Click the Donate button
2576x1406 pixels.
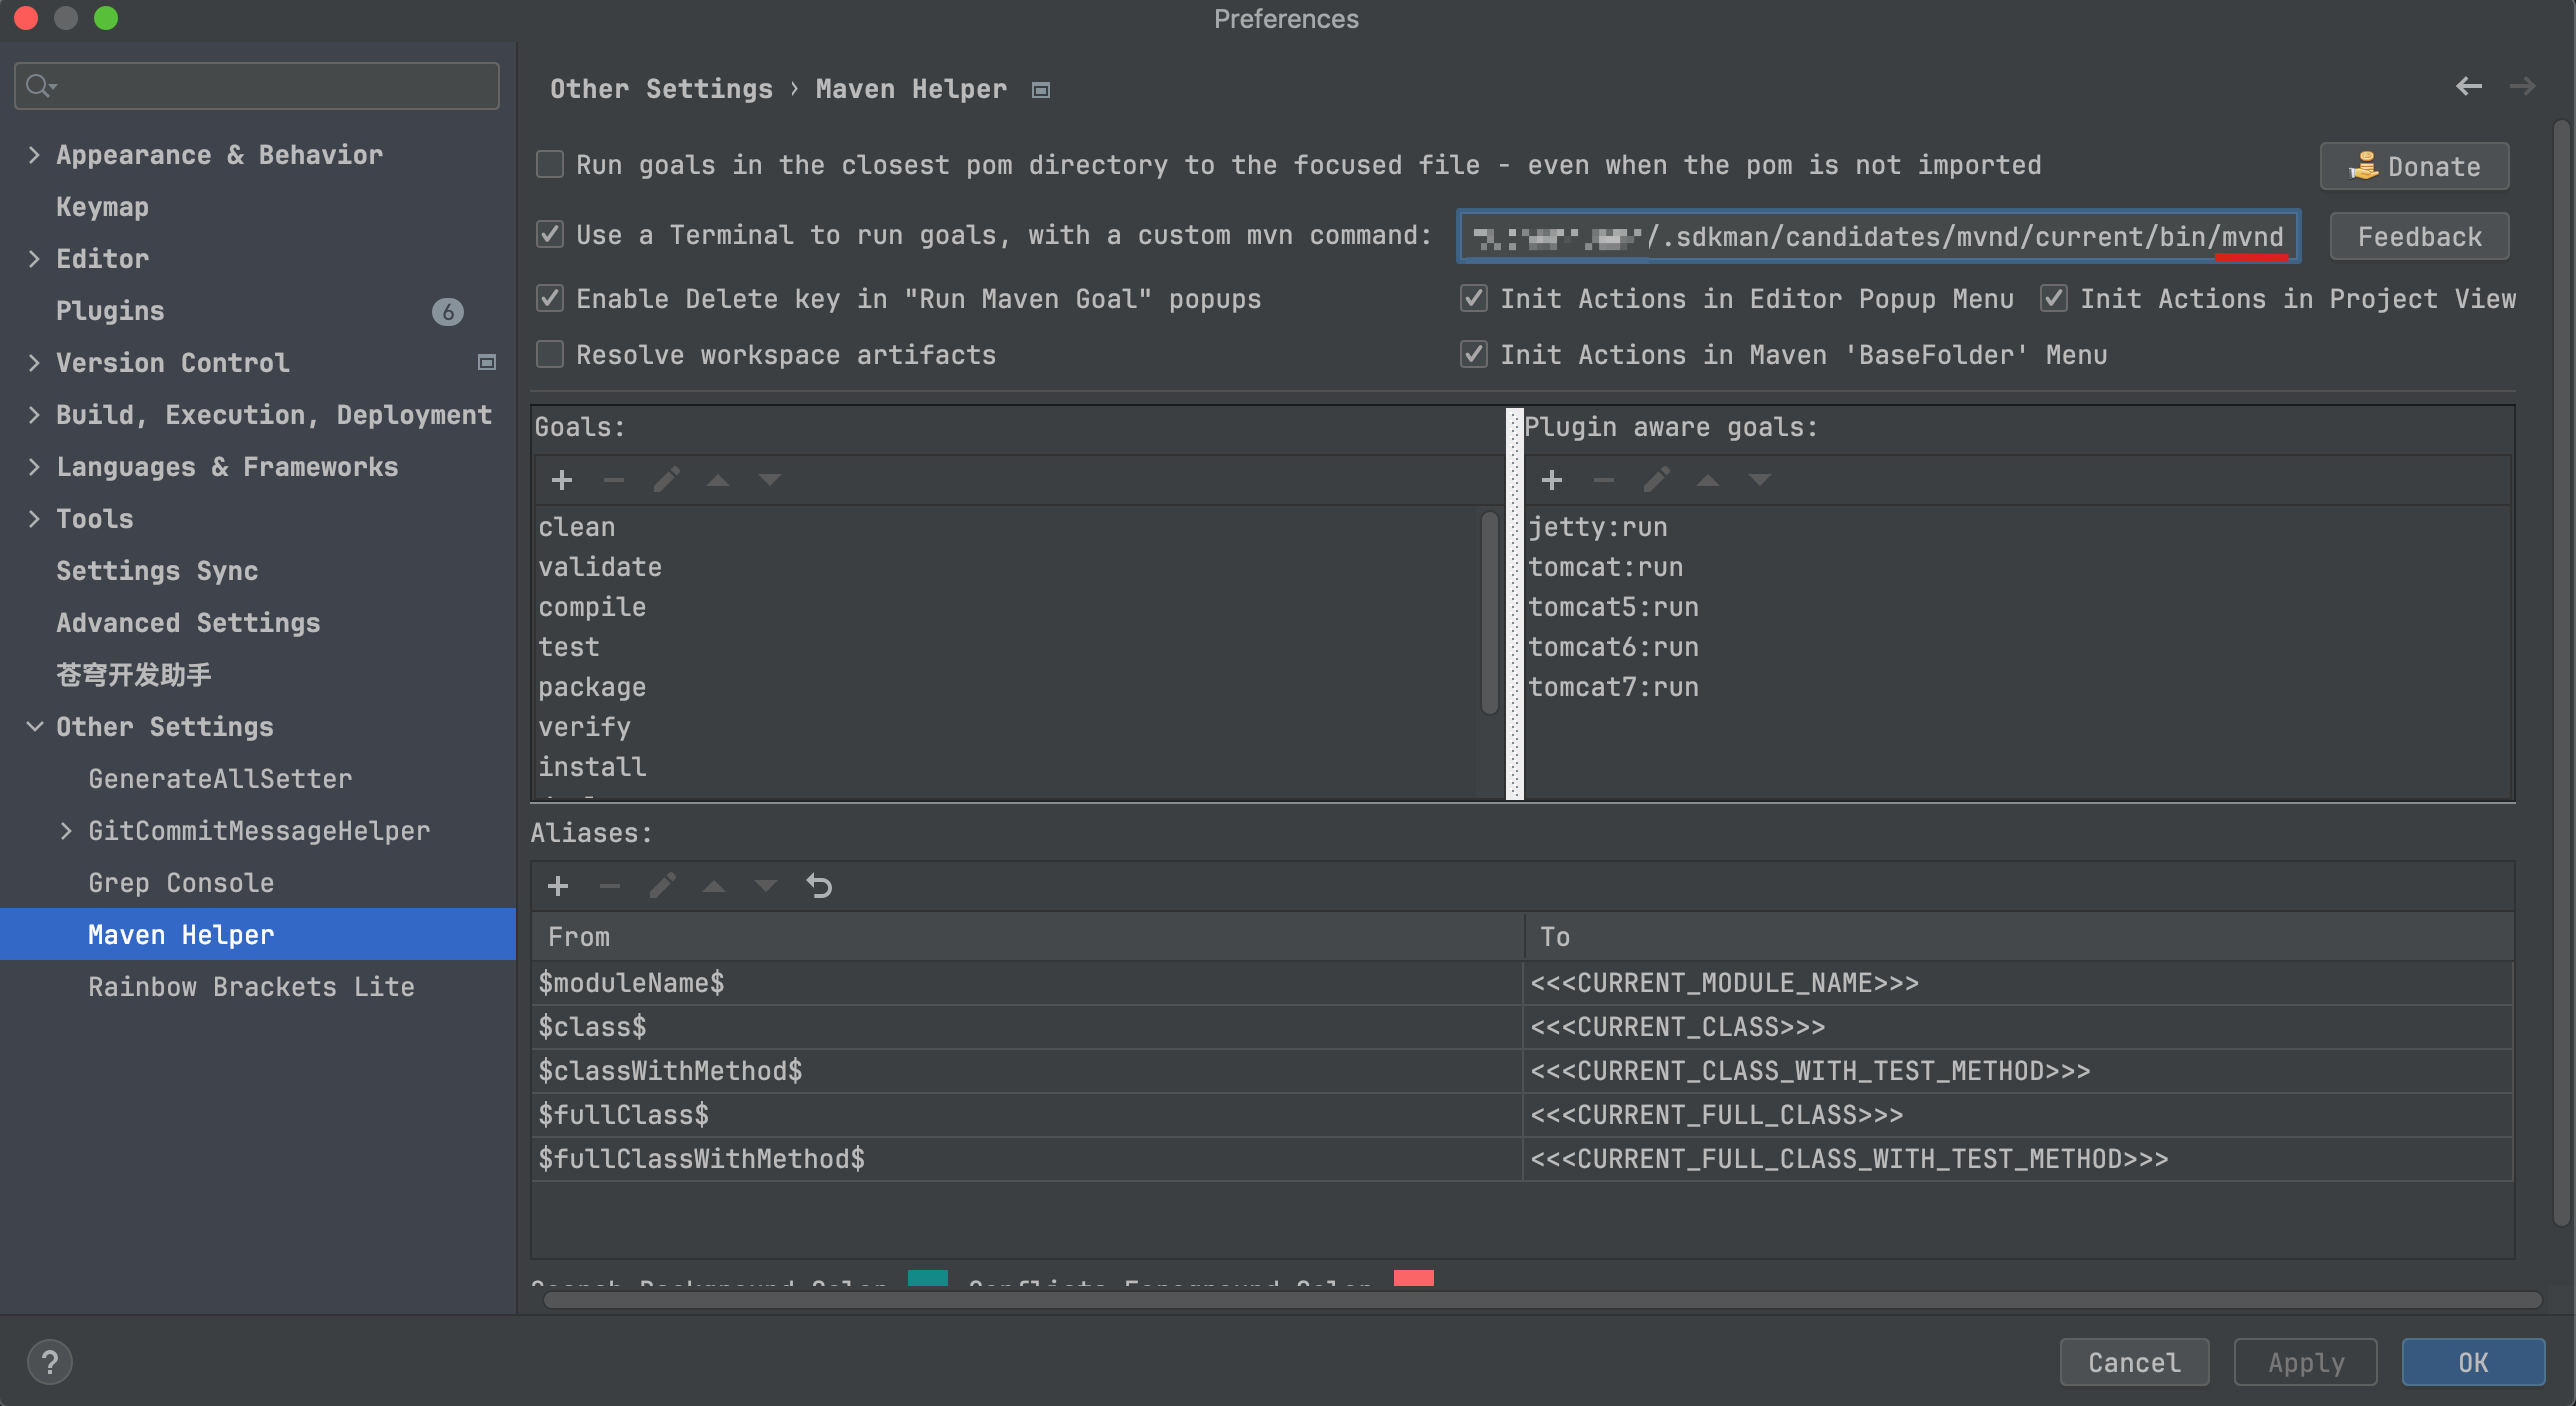[x=2413, y=166]
